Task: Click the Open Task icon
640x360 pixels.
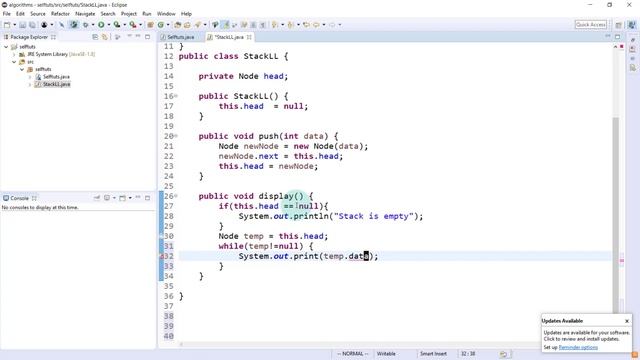Action: click(187, 25)
